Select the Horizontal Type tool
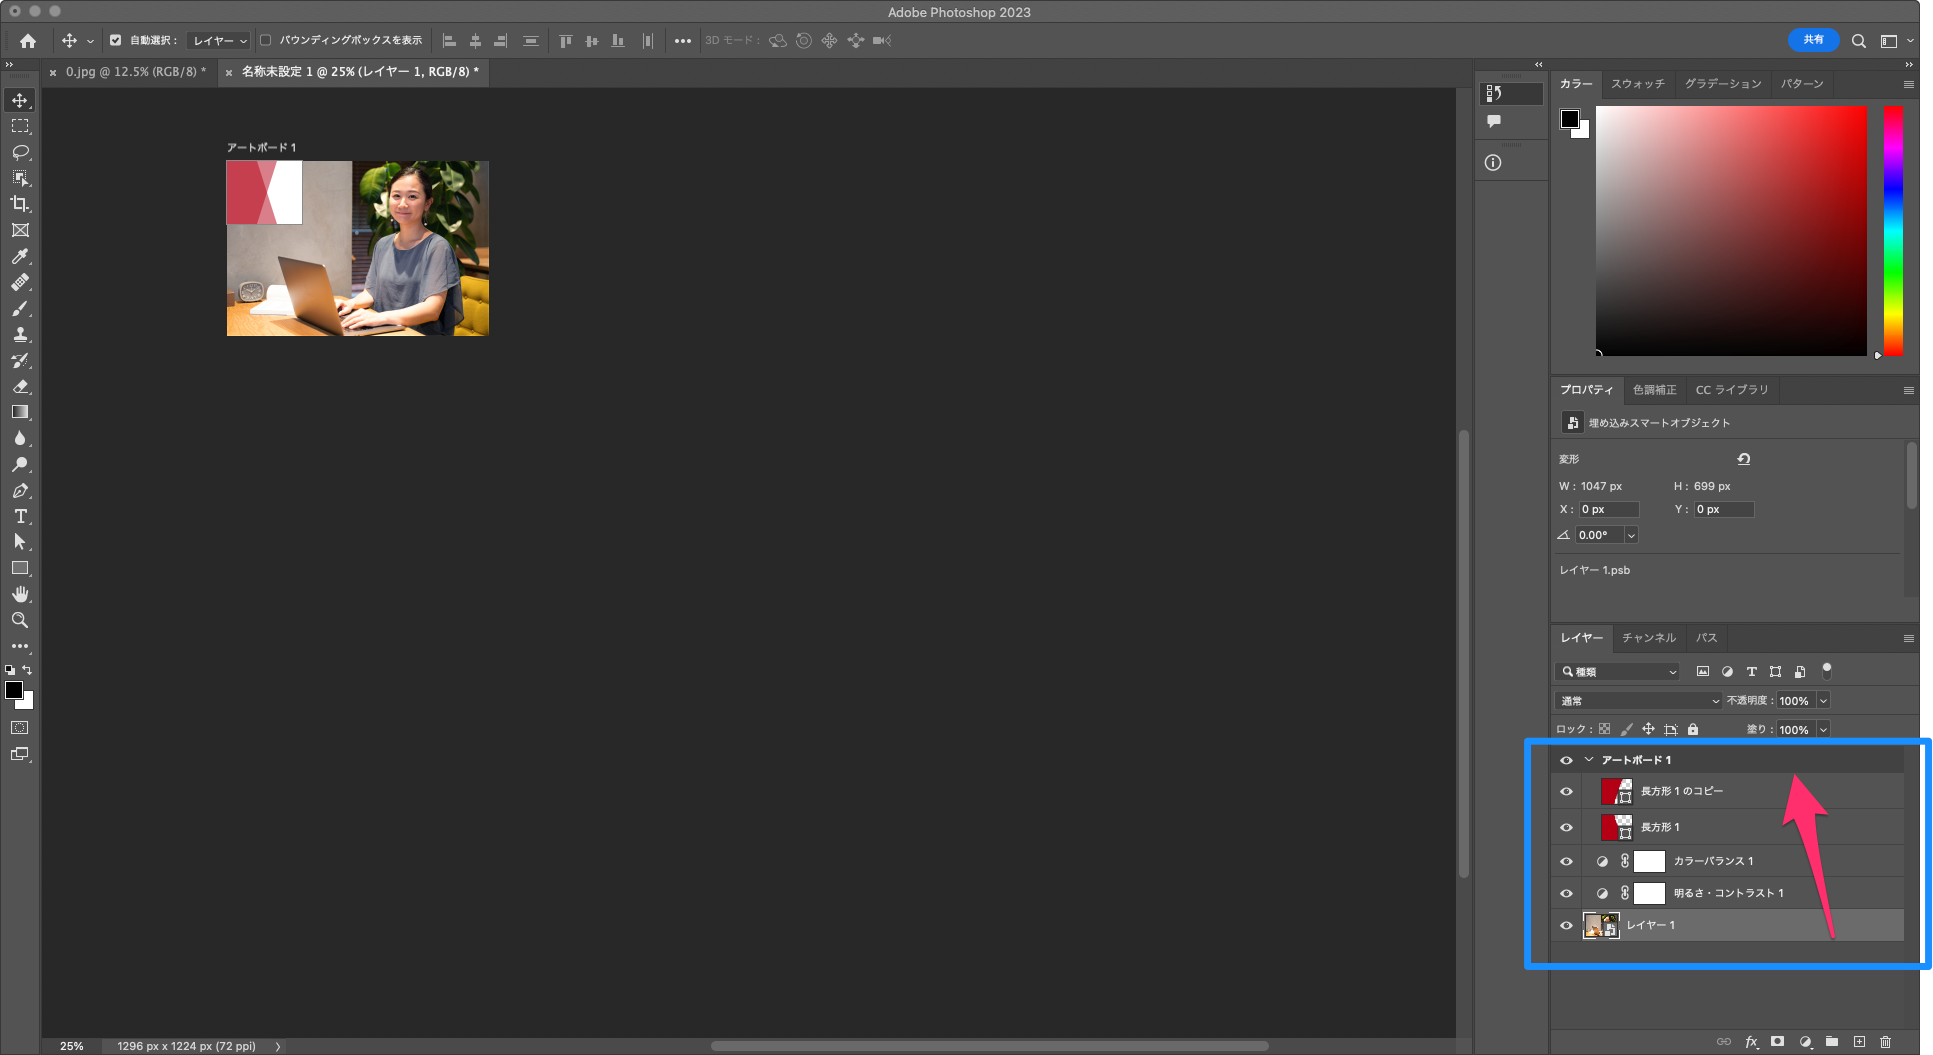Viewport: 1933px width, 1055px height. tap(20, 516)
